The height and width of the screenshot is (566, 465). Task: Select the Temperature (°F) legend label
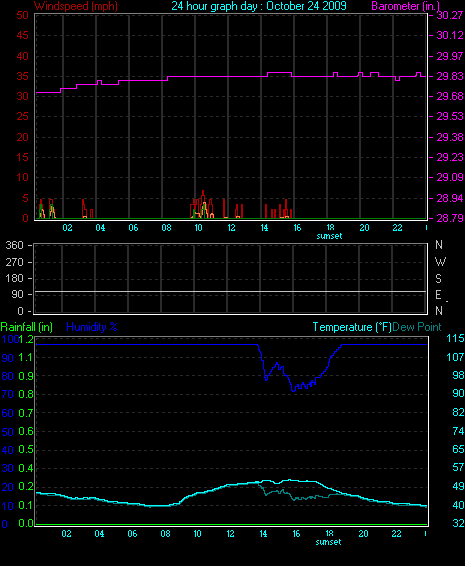tap(352, 327)
